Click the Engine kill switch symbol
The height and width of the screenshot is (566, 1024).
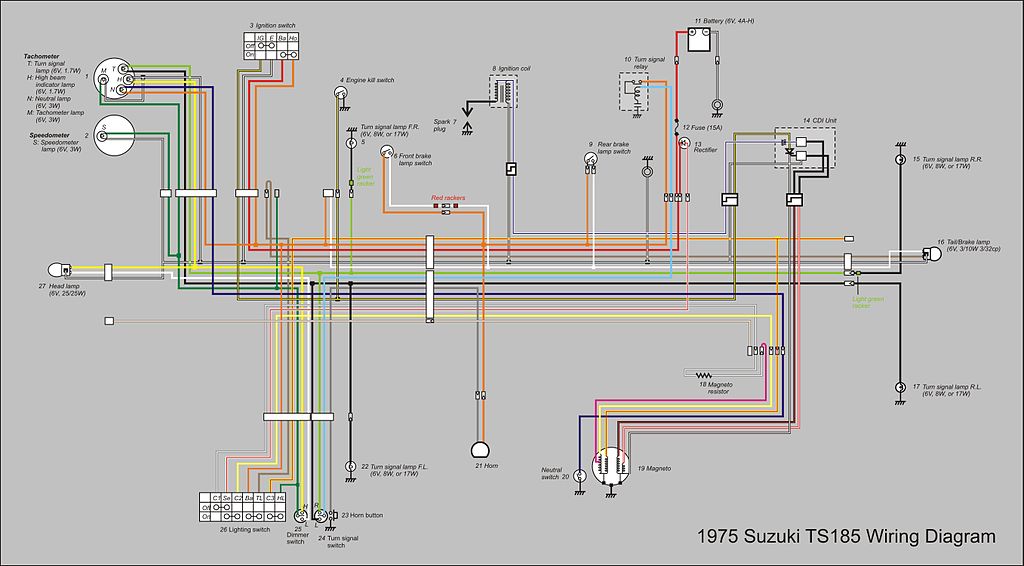pyautogui.click(x=341, y=93)
